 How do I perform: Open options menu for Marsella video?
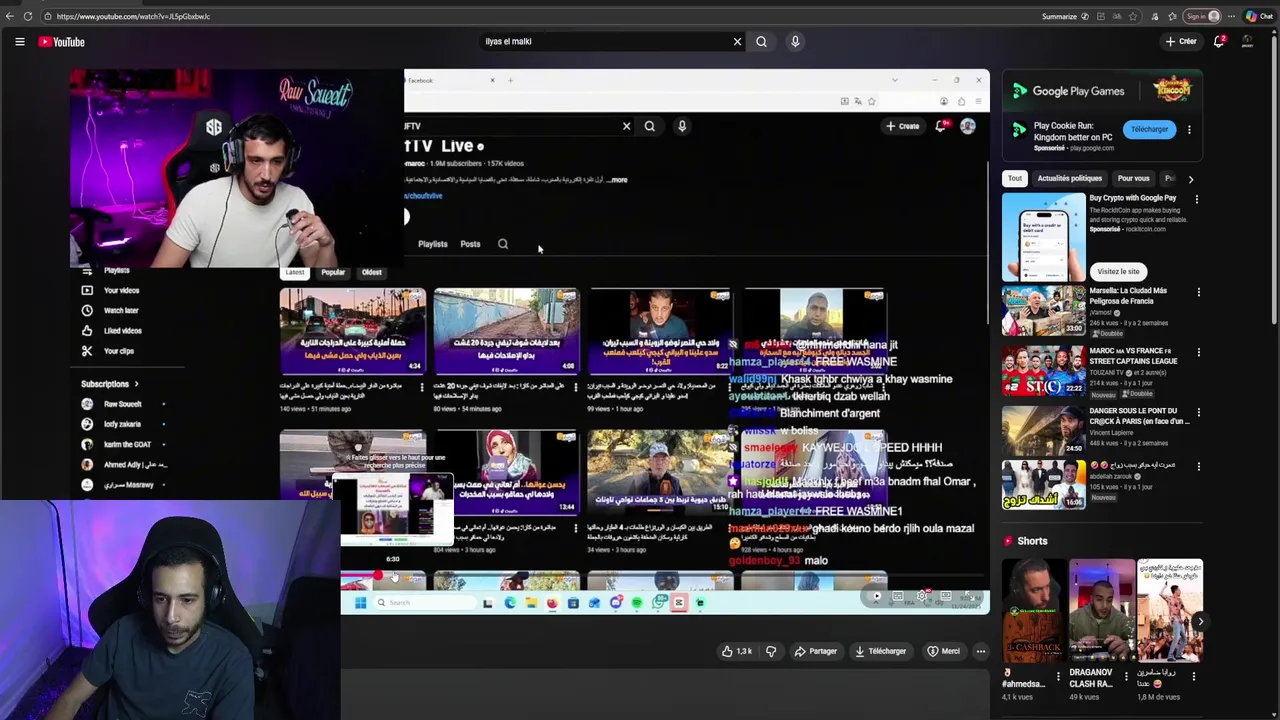click(x=1199, y=292)
